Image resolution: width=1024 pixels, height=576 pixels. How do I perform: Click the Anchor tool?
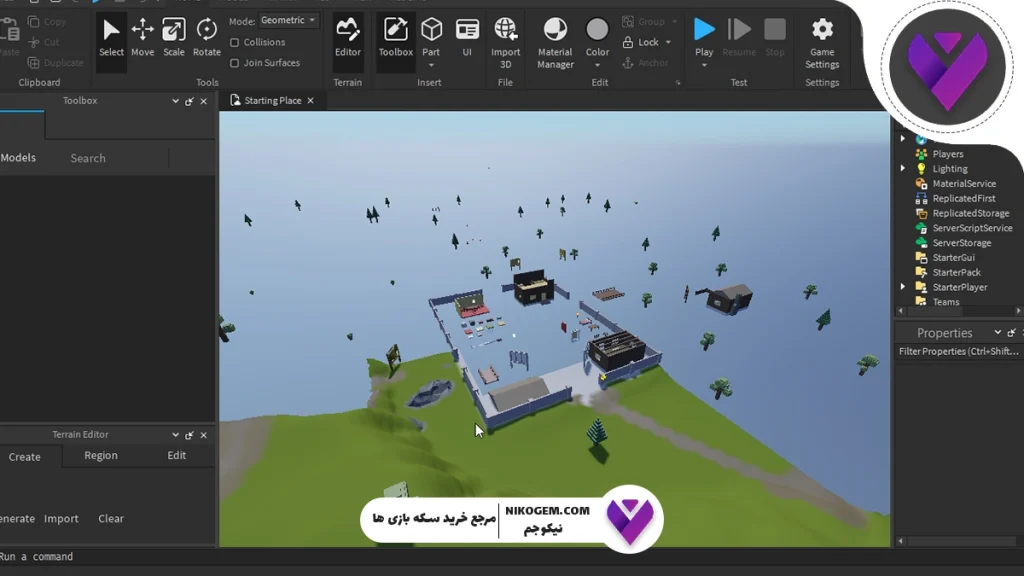pos(645,63)
